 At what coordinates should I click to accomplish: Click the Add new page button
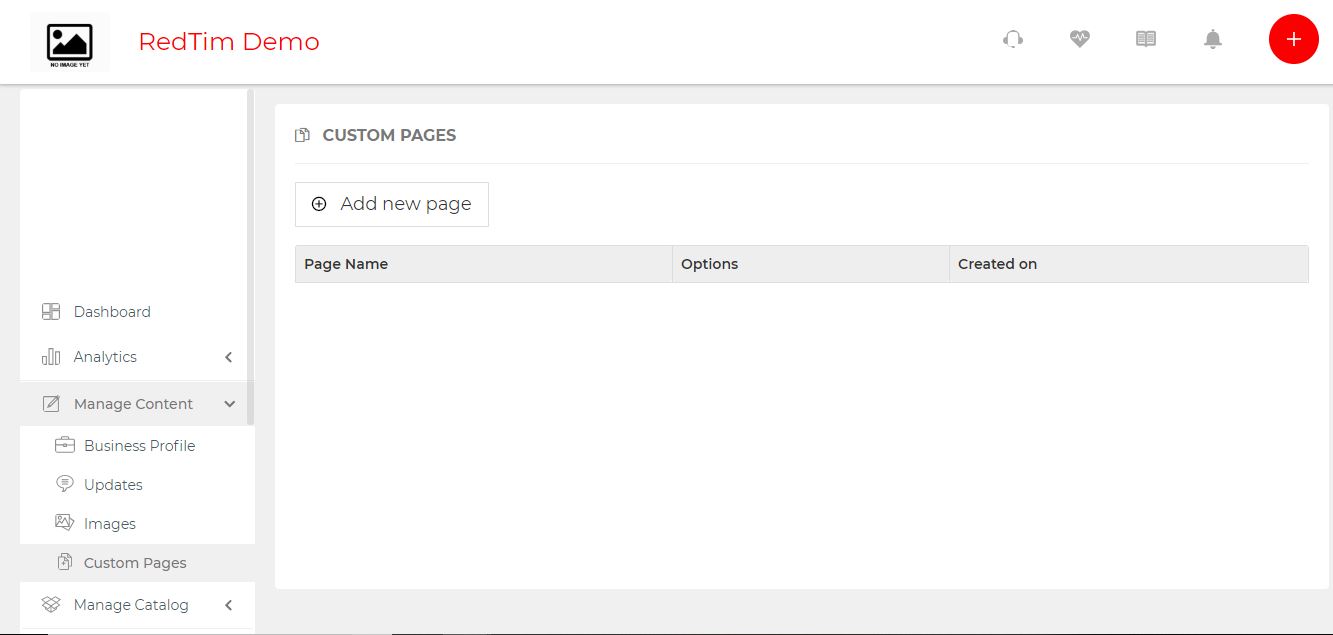(x=392, y=204)
